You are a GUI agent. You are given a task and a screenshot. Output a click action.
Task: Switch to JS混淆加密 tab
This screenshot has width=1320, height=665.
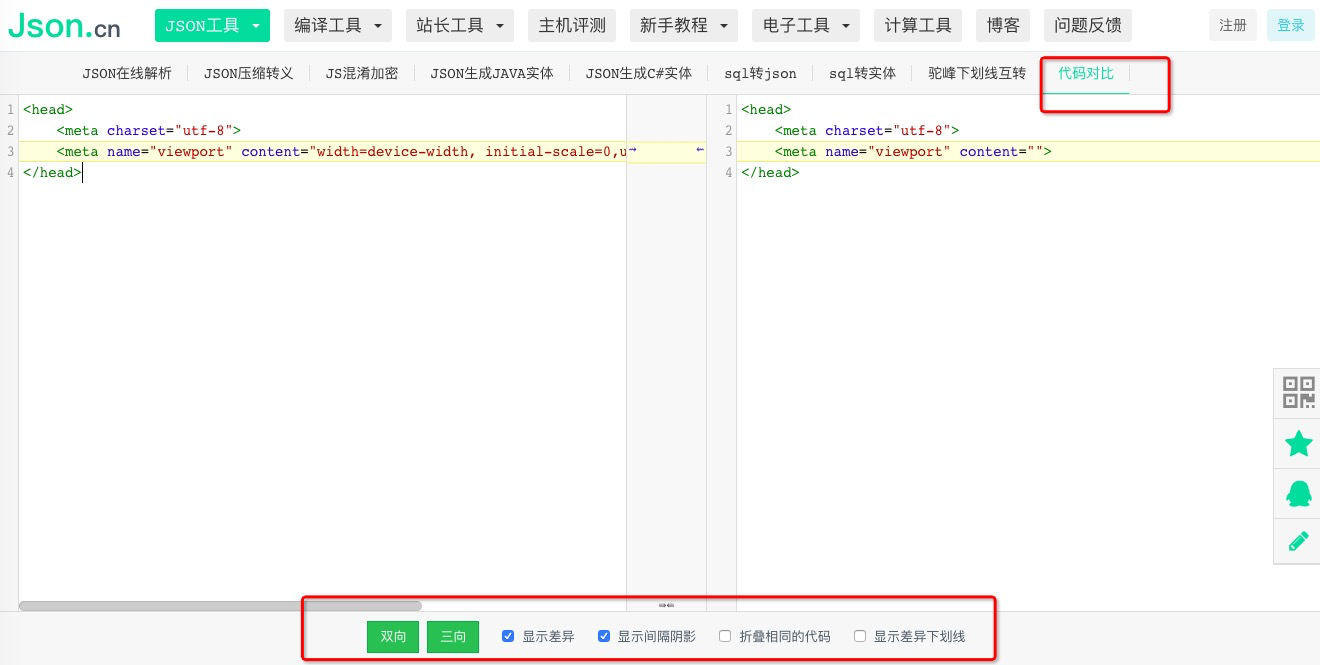[362, 73]
